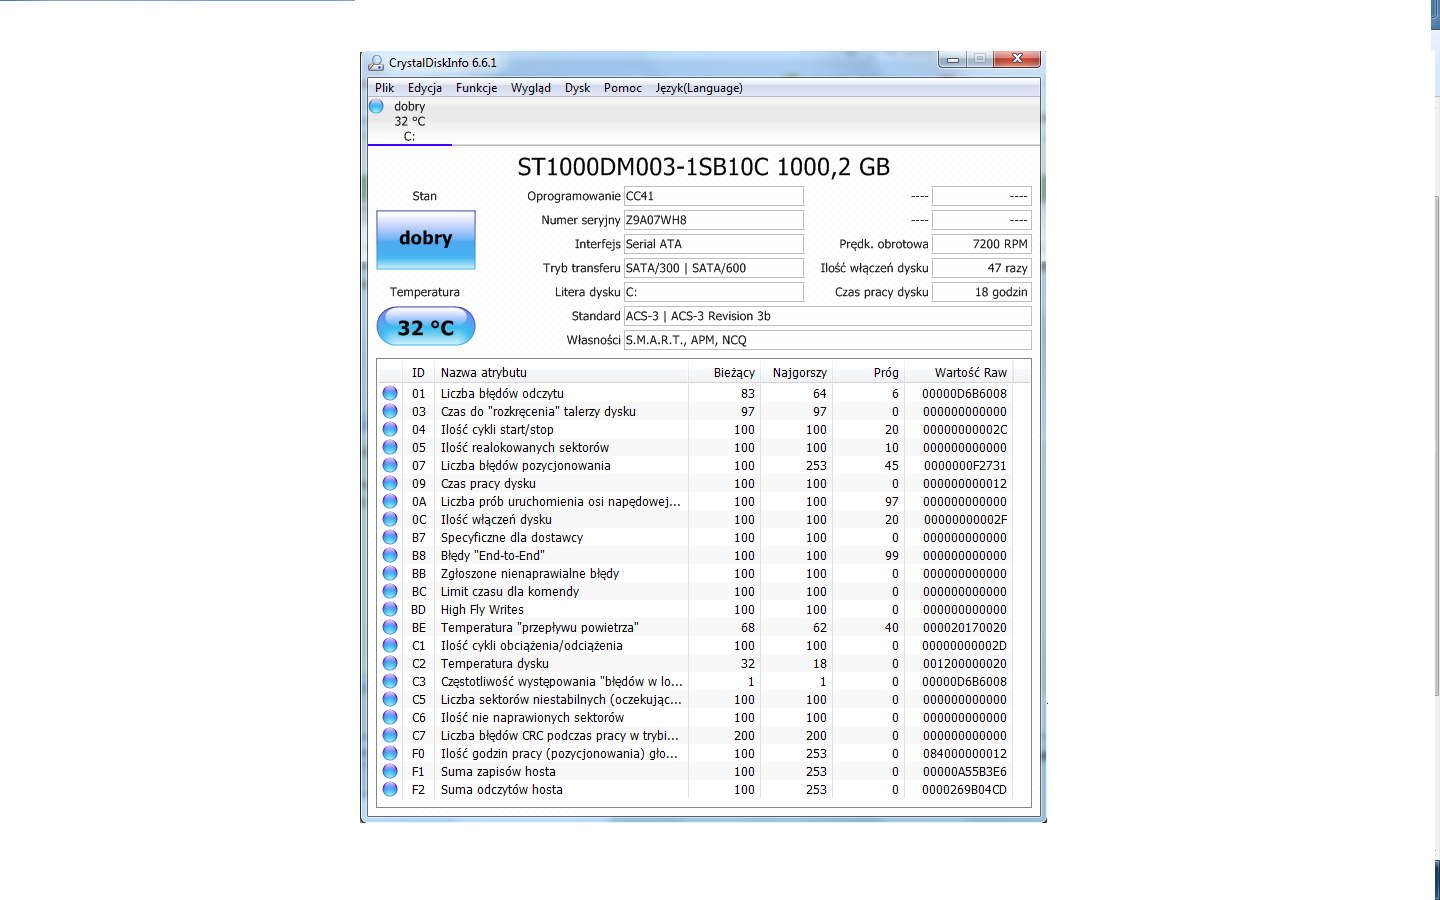The height and width of the screenshot is (900, 1440).
Task: Select 'Ilość realokowanych sektorów' attribute name
Action: click(x=525, y=447)
